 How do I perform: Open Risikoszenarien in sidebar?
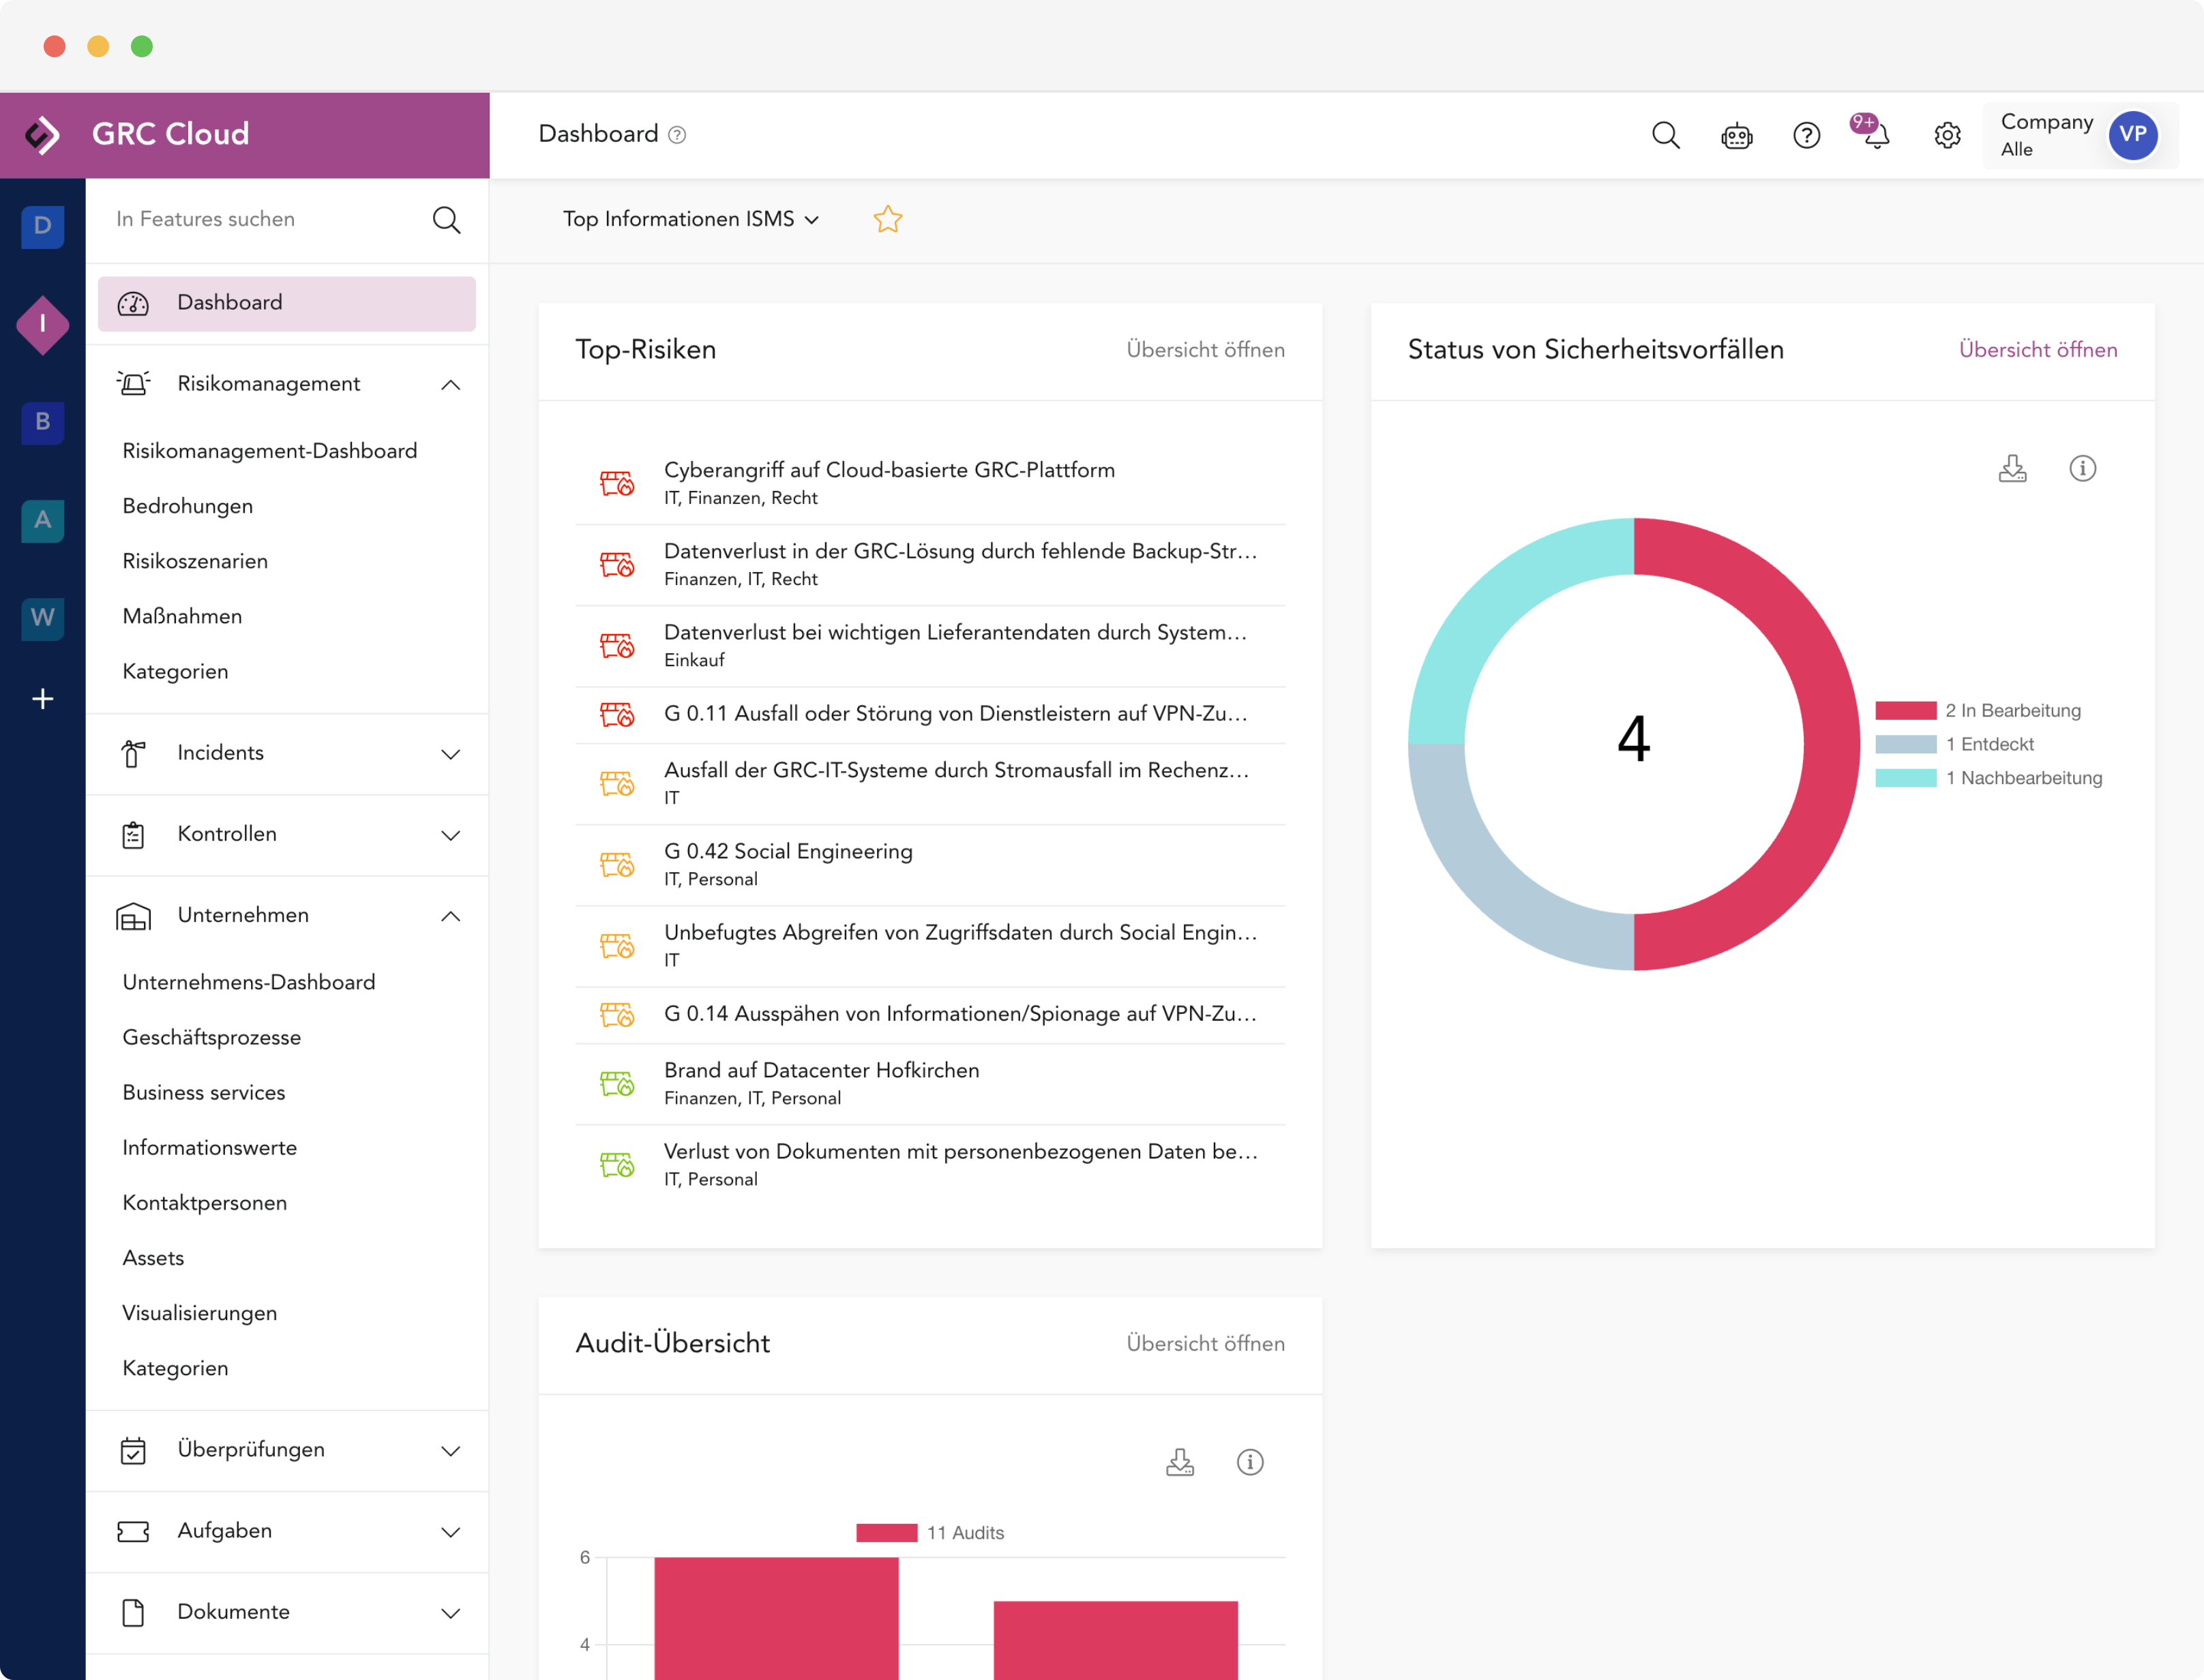tap(195, 561)
